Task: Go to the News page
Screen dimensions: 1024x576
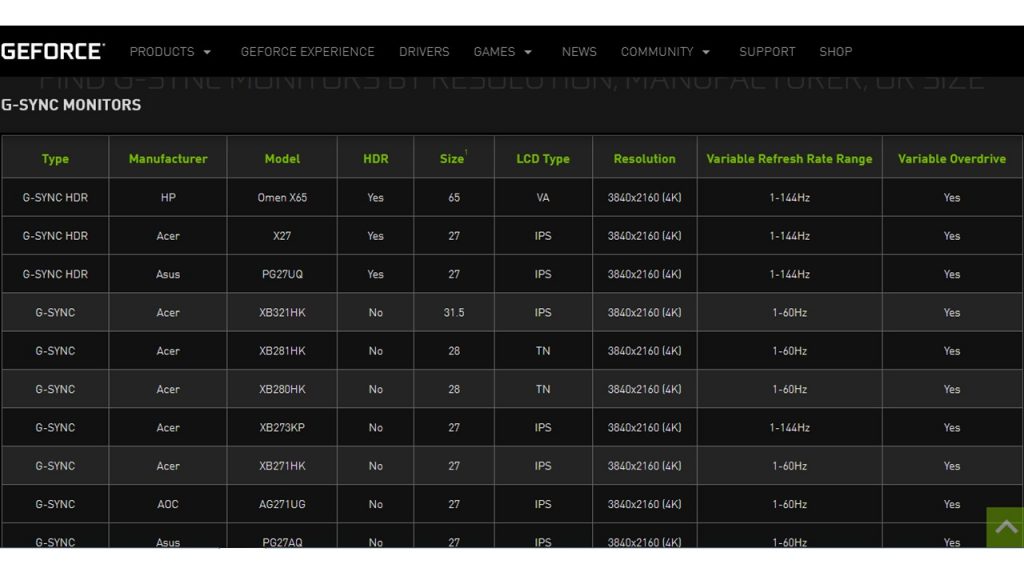Action: click(x=579, y=52)
